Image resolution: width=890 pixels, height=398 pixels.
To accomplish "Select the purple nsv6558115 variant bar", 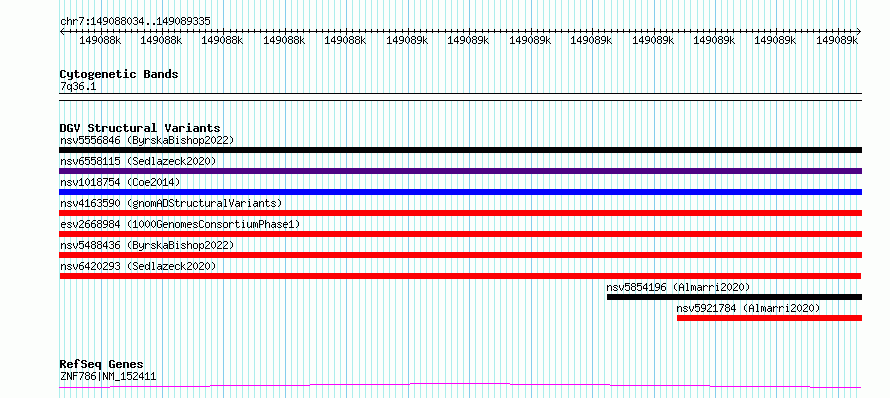I will pyautogui.click(x=460, y=171).
